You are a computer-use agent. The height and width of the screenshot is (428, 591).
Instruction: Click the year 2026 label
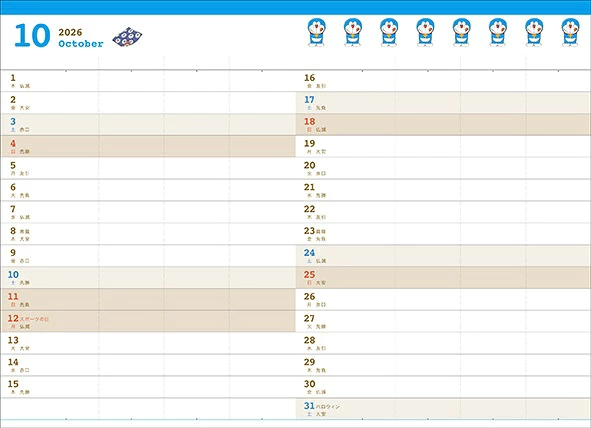click(70, 32)
